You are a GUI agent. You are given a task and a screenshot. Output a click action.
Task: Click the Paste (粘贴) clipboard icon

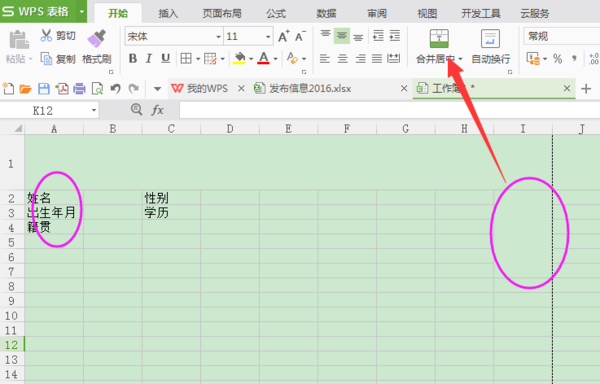19,39
